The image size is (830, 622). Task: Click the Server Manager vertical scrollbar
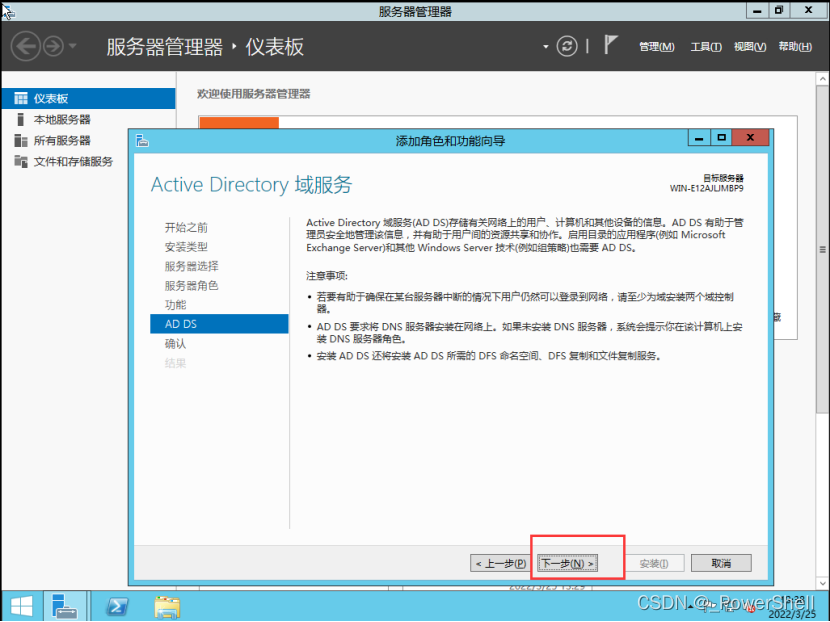coord(822,249)
